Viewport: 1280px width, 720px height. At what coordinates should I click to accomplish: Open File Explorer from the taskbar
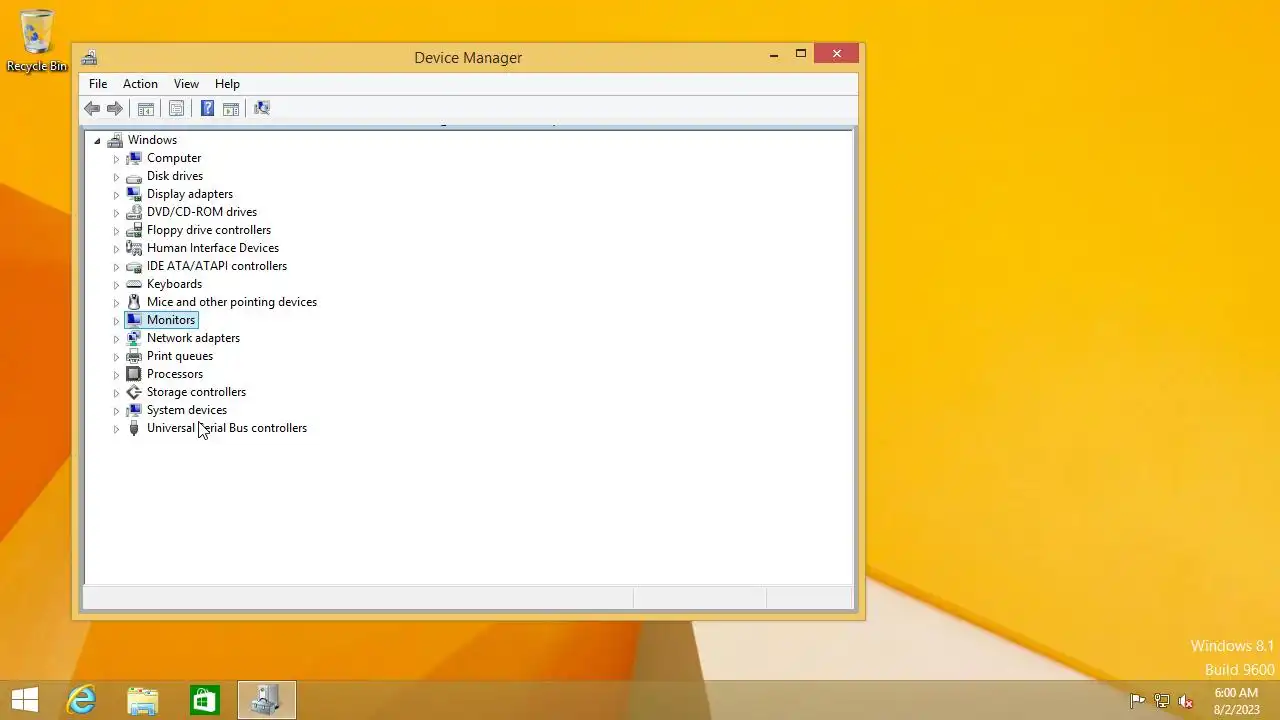143,700
